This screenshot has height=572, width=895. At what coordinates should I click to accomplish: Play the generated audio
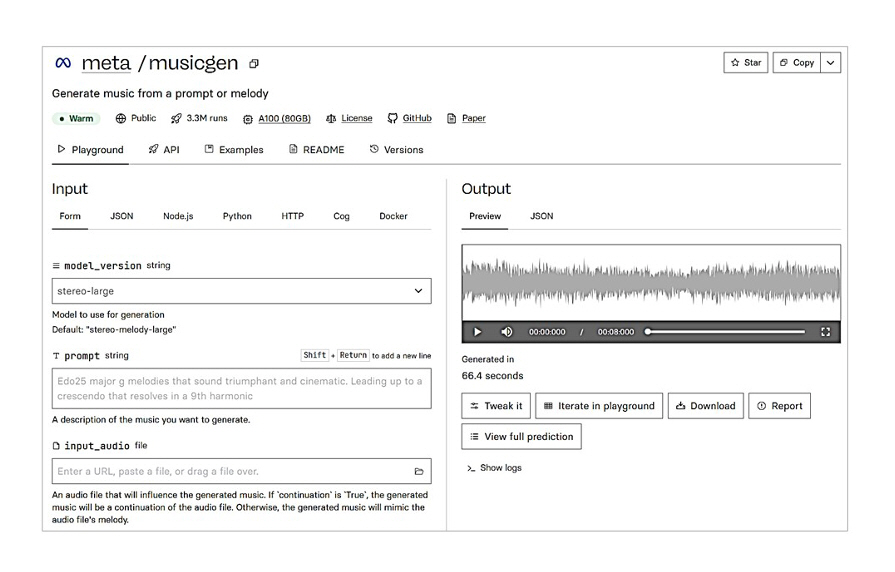pos(477,332)
